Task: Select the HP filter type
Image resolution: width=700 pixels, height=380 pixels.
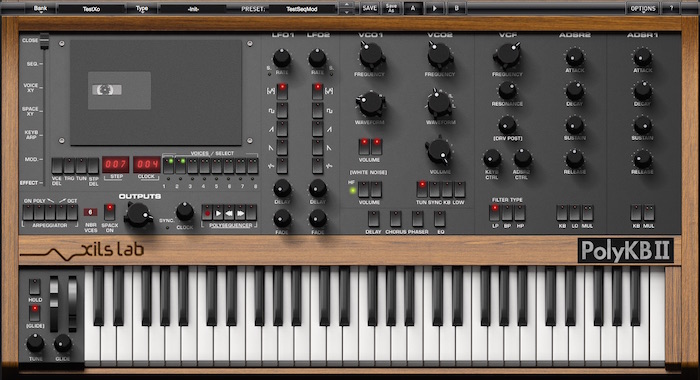Action: click(x=520, y=213)
